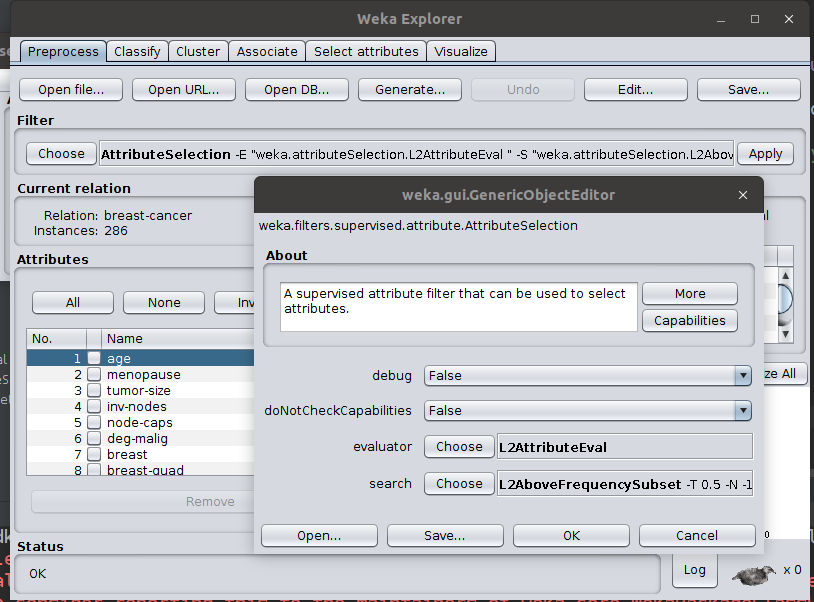814x602 pixels.
Task: Click the None attributes button
Action: tap(164, 303)
